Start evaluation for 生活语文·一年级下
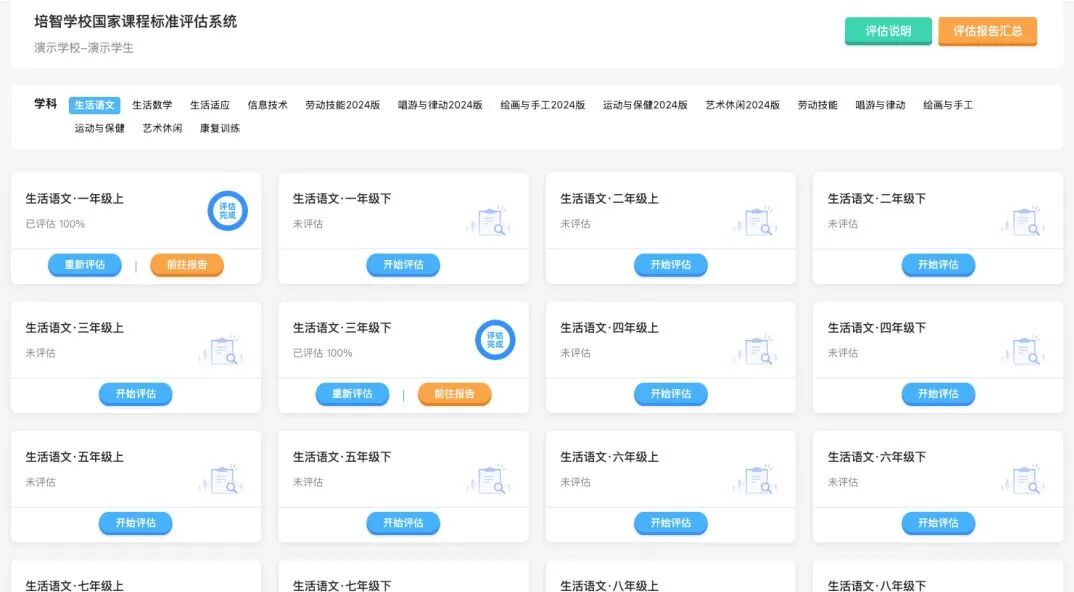Viewport: 1074px width, 592px height. [403, 264]
